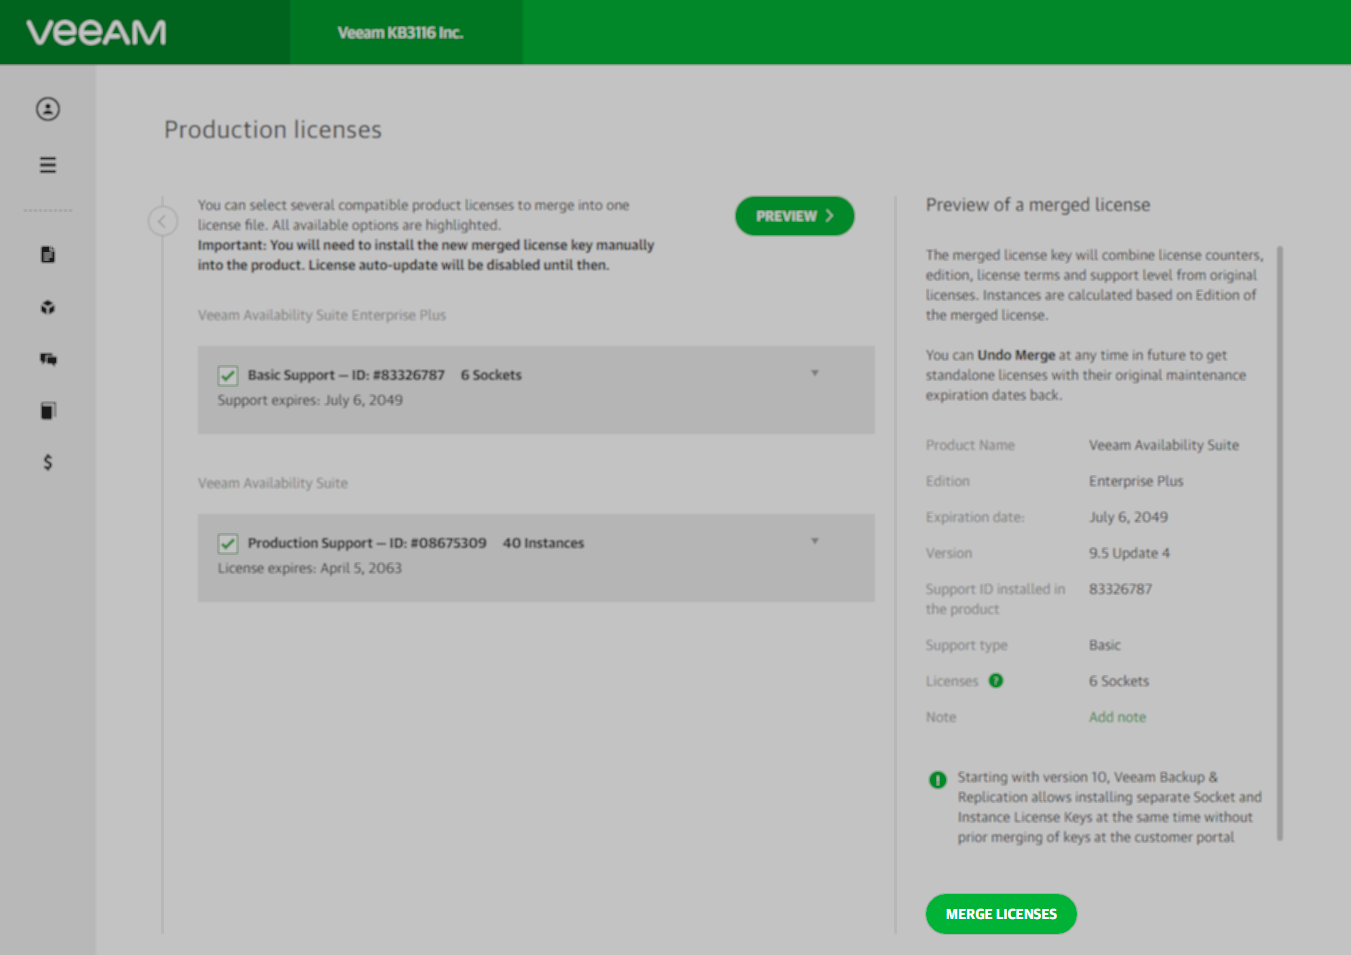The height and width of the screenshot is (955, 1351).
Task: Click the Undo Merge bold text
Action: [x=1016, y=355]
